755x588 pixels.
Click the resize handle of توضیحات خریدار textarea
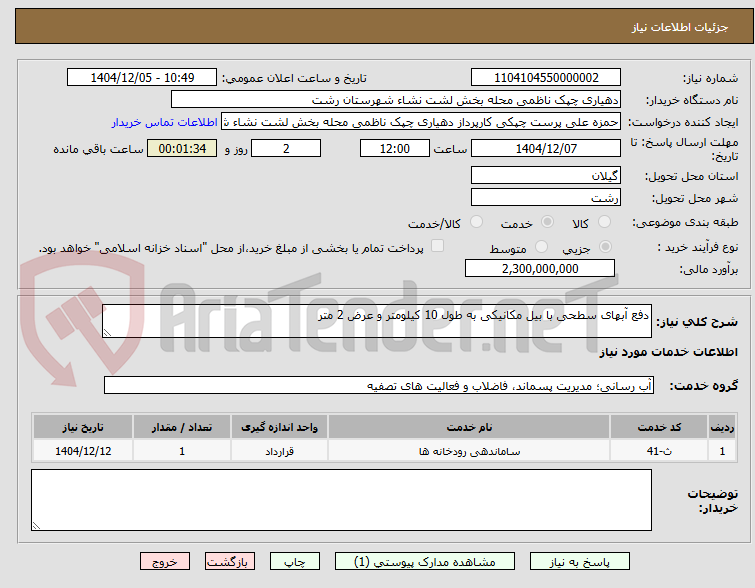click(36, 525)
